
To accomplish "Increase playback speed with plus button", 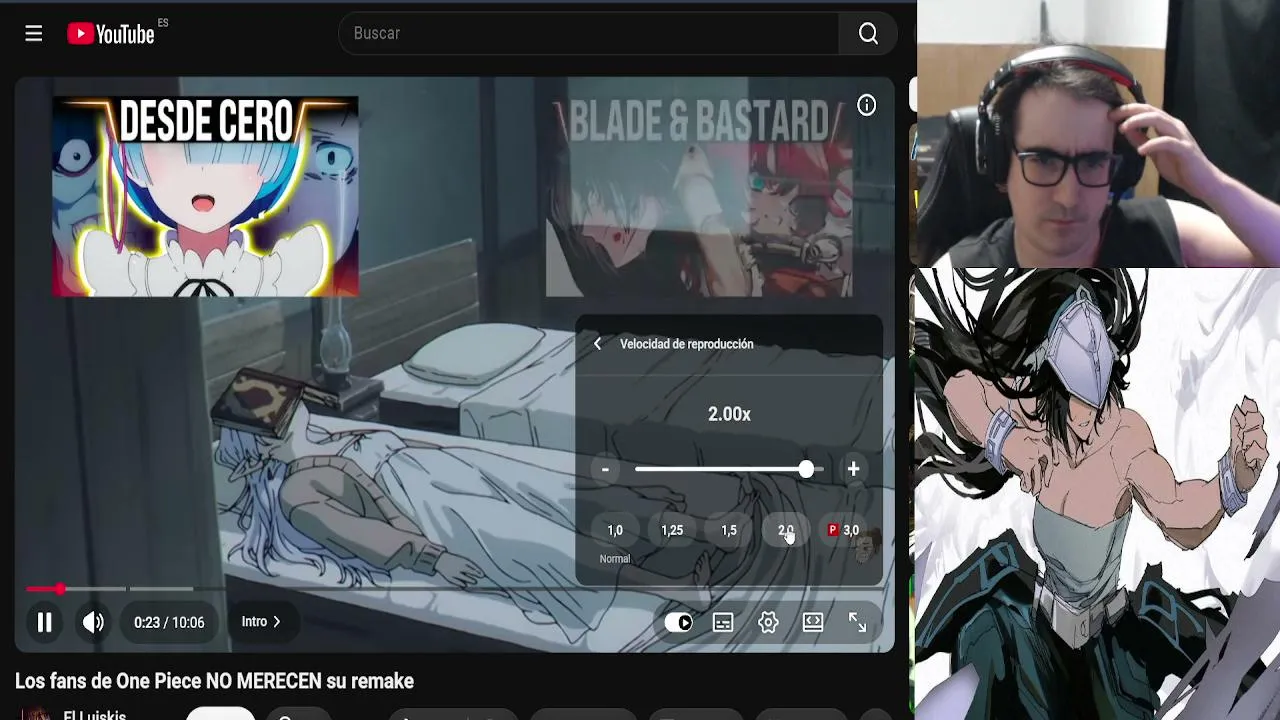I will click(x=853, y=469).
